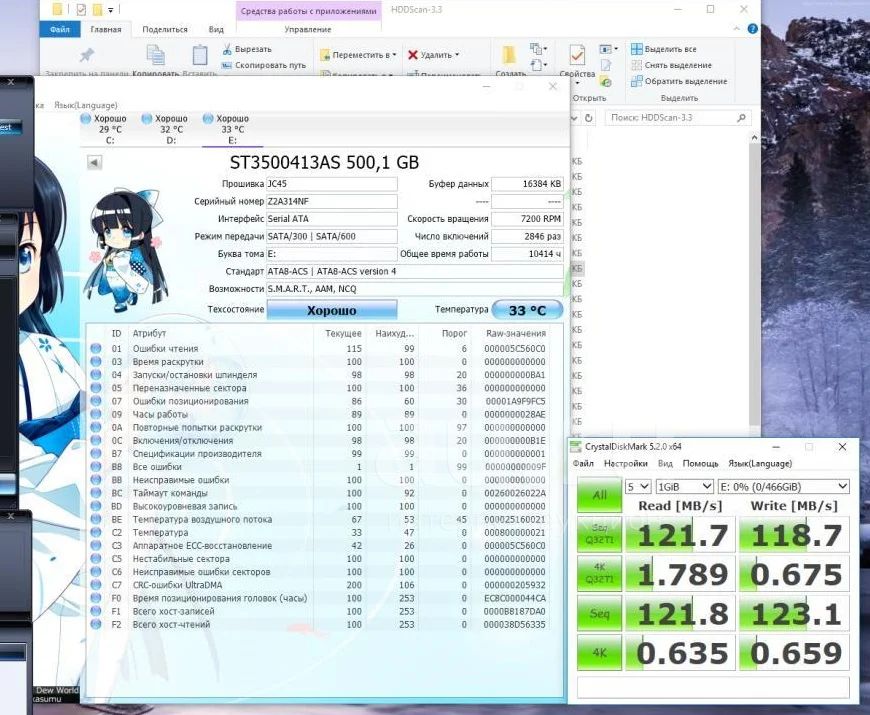The width and height of the screenshot is (870, 715).
Task: Click the Хорошо health status button
Action: point(332,310)
